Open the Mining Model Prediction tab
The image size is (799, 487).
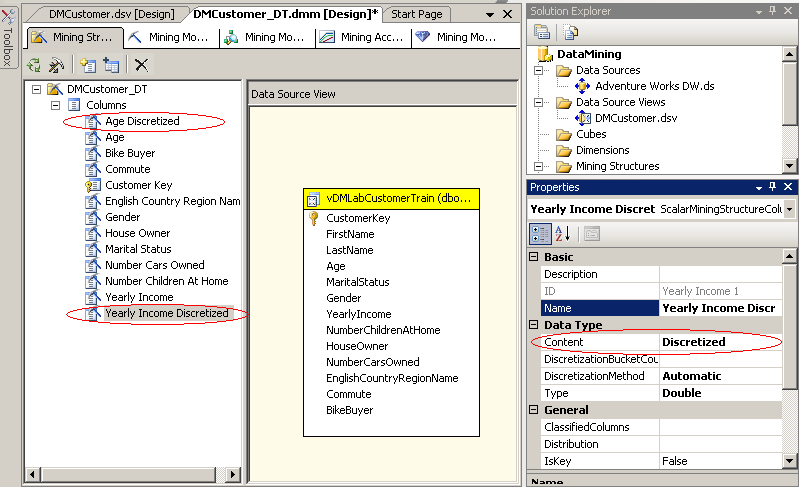click(x=459, y=37)
